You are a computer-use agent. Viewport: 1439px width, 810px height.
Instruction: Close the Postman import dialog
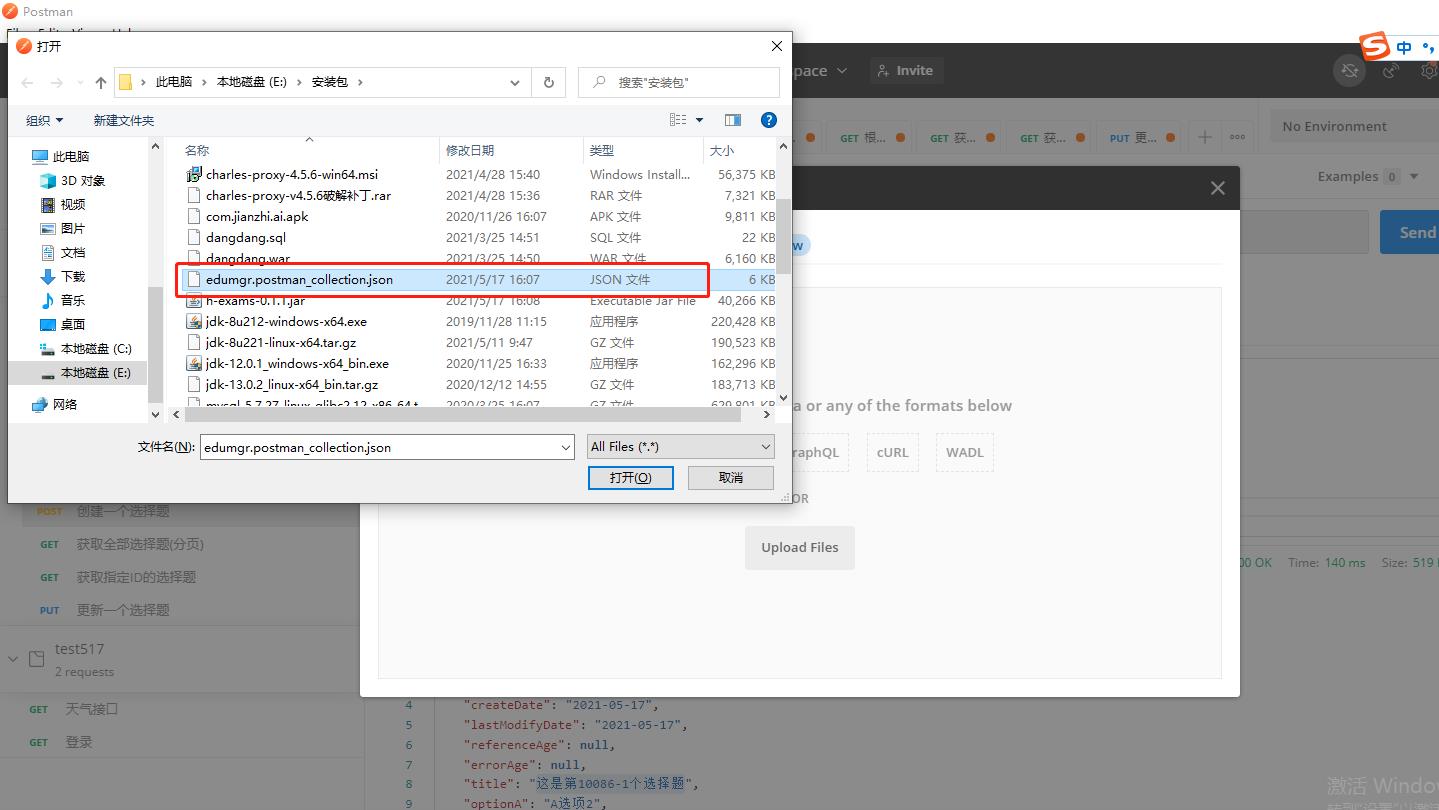tap(1217, 188)
